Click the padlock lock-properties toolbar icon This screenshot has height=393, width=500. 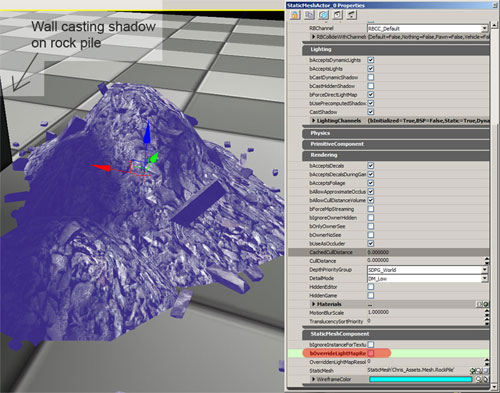(x=295, y=15)
